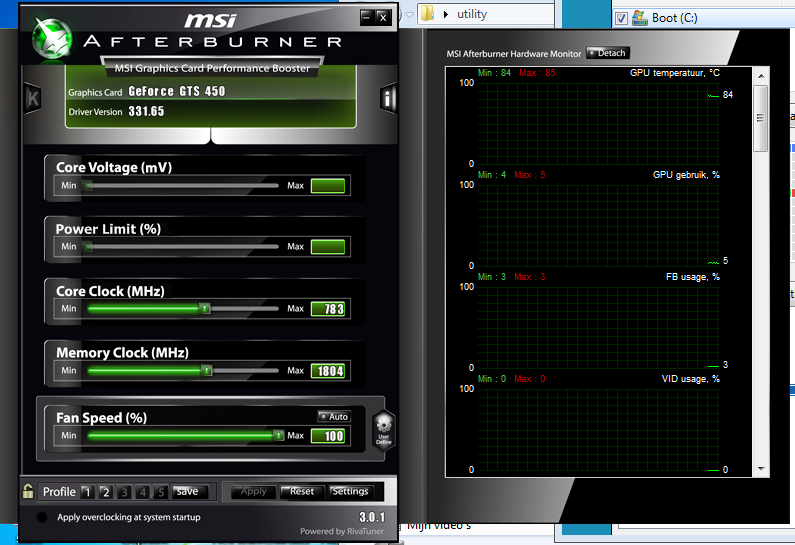Click the Reset button
The width and height of the screenshot is (795, 545).
click(302, 491)
